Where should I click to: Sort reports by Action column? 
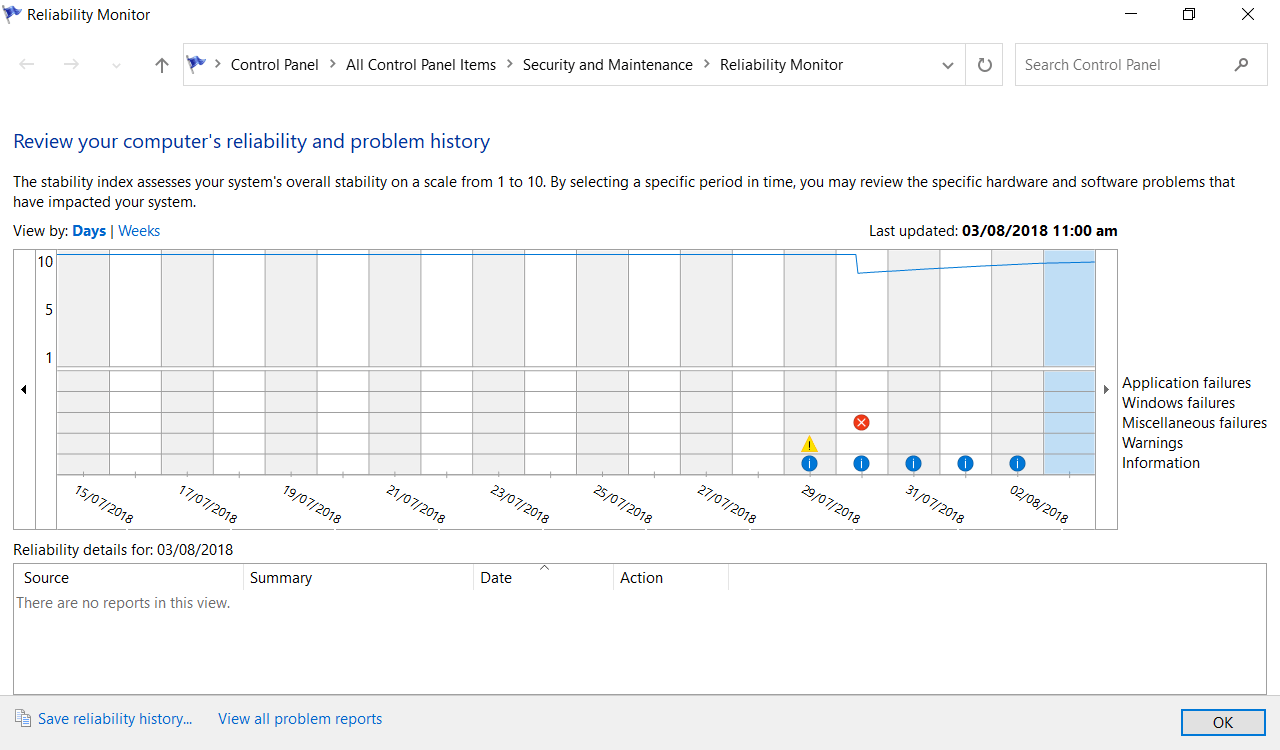tap(671, 578)
